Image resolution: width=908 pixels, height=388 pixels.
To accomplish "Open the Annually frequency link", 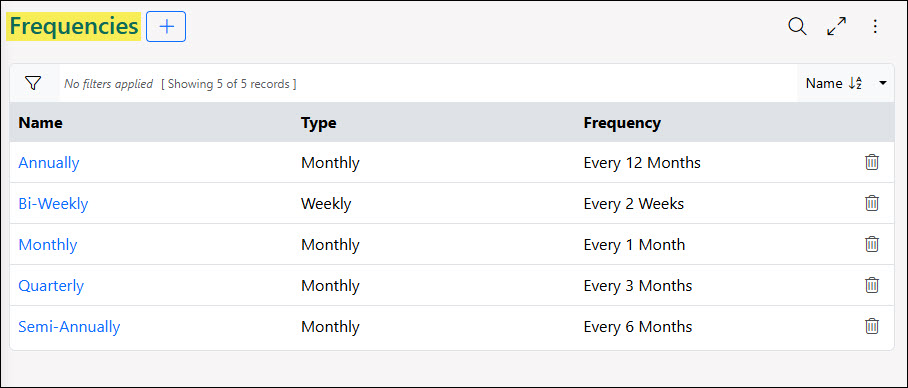I will 49,163.
